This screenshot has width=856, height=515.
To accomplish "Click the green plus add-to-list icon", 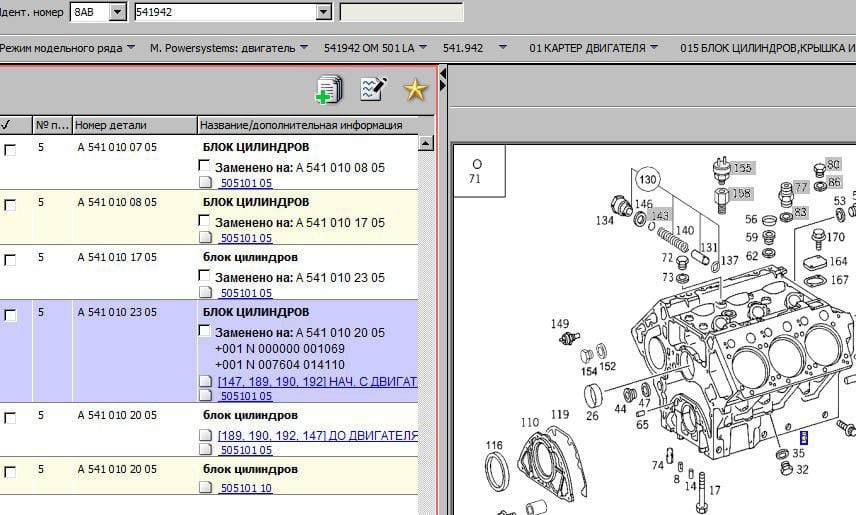I will [x=328, y=90].
